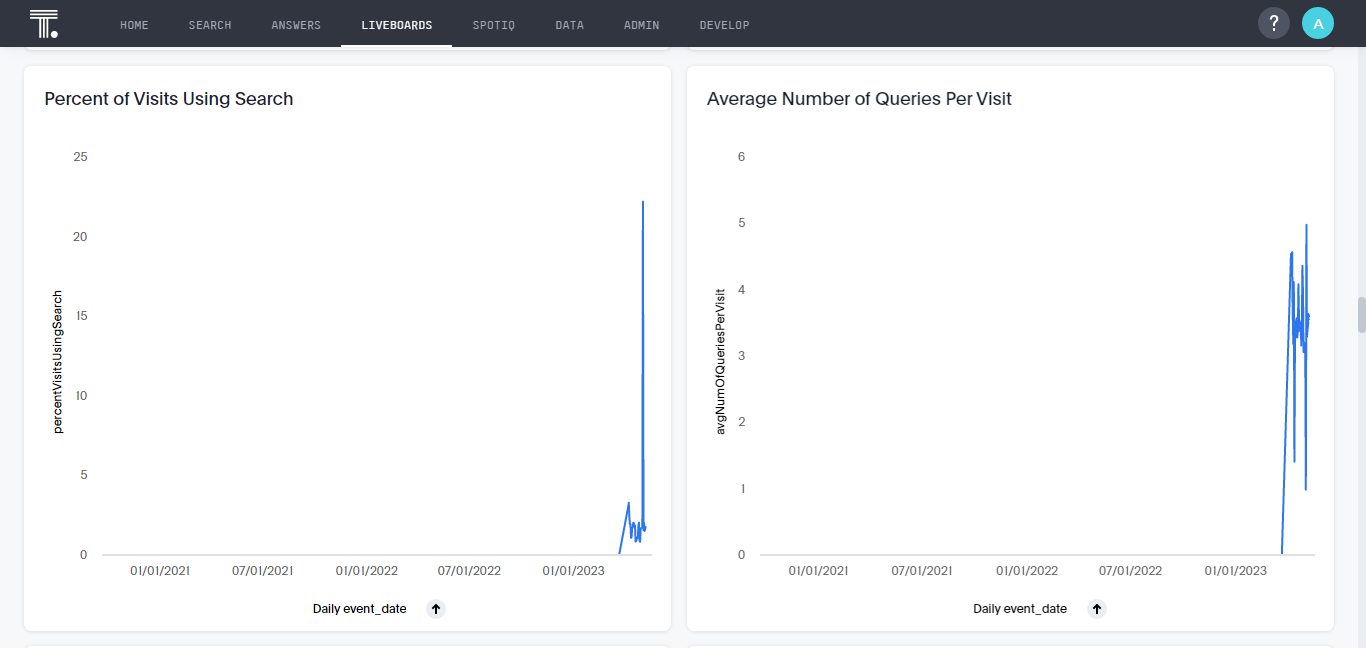1366x648 pixels.
Task: Navigate to the Data tab
Action: pyautogui.click(x=569, y=25)
